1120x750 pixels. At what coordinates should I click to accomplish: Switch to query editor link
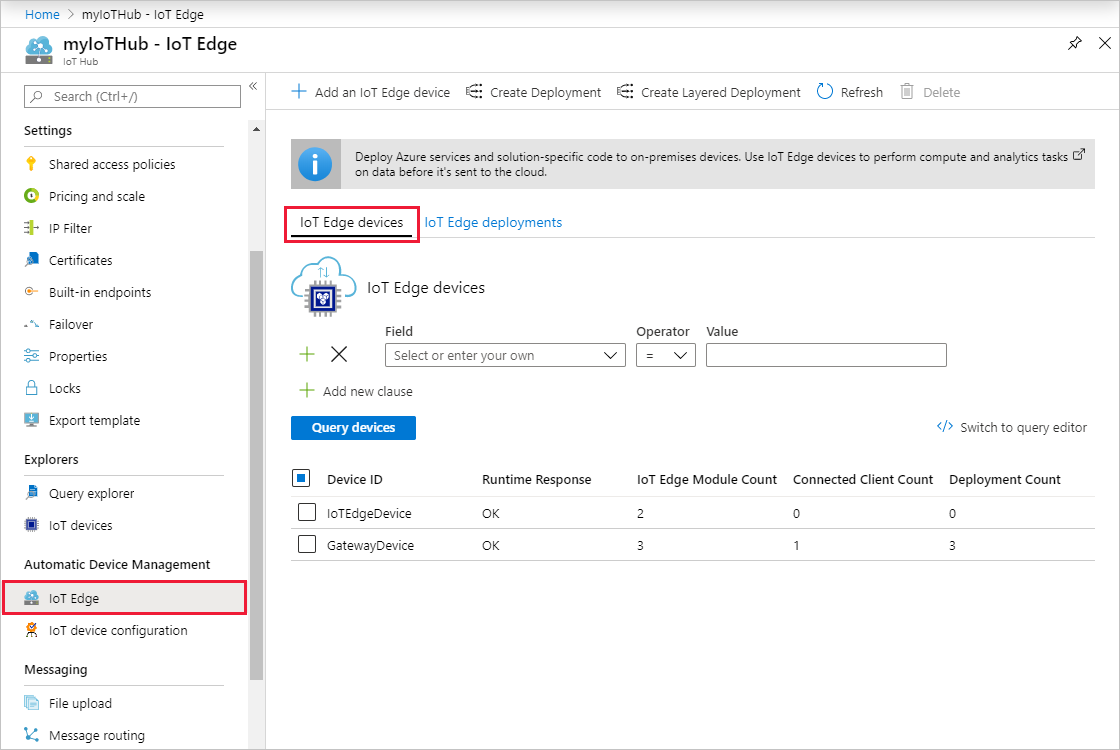pos(1012,427)
